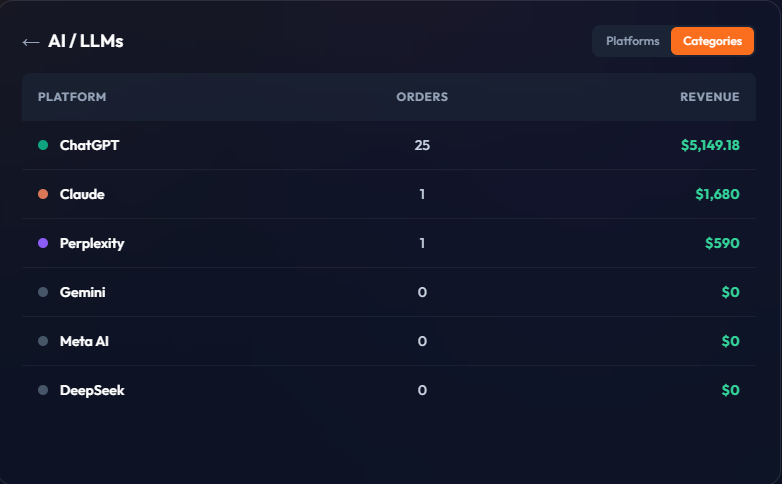The width and height of the screenshot is (782, 484).
Task: Select the Categories tab
Action: coord(712,41)
